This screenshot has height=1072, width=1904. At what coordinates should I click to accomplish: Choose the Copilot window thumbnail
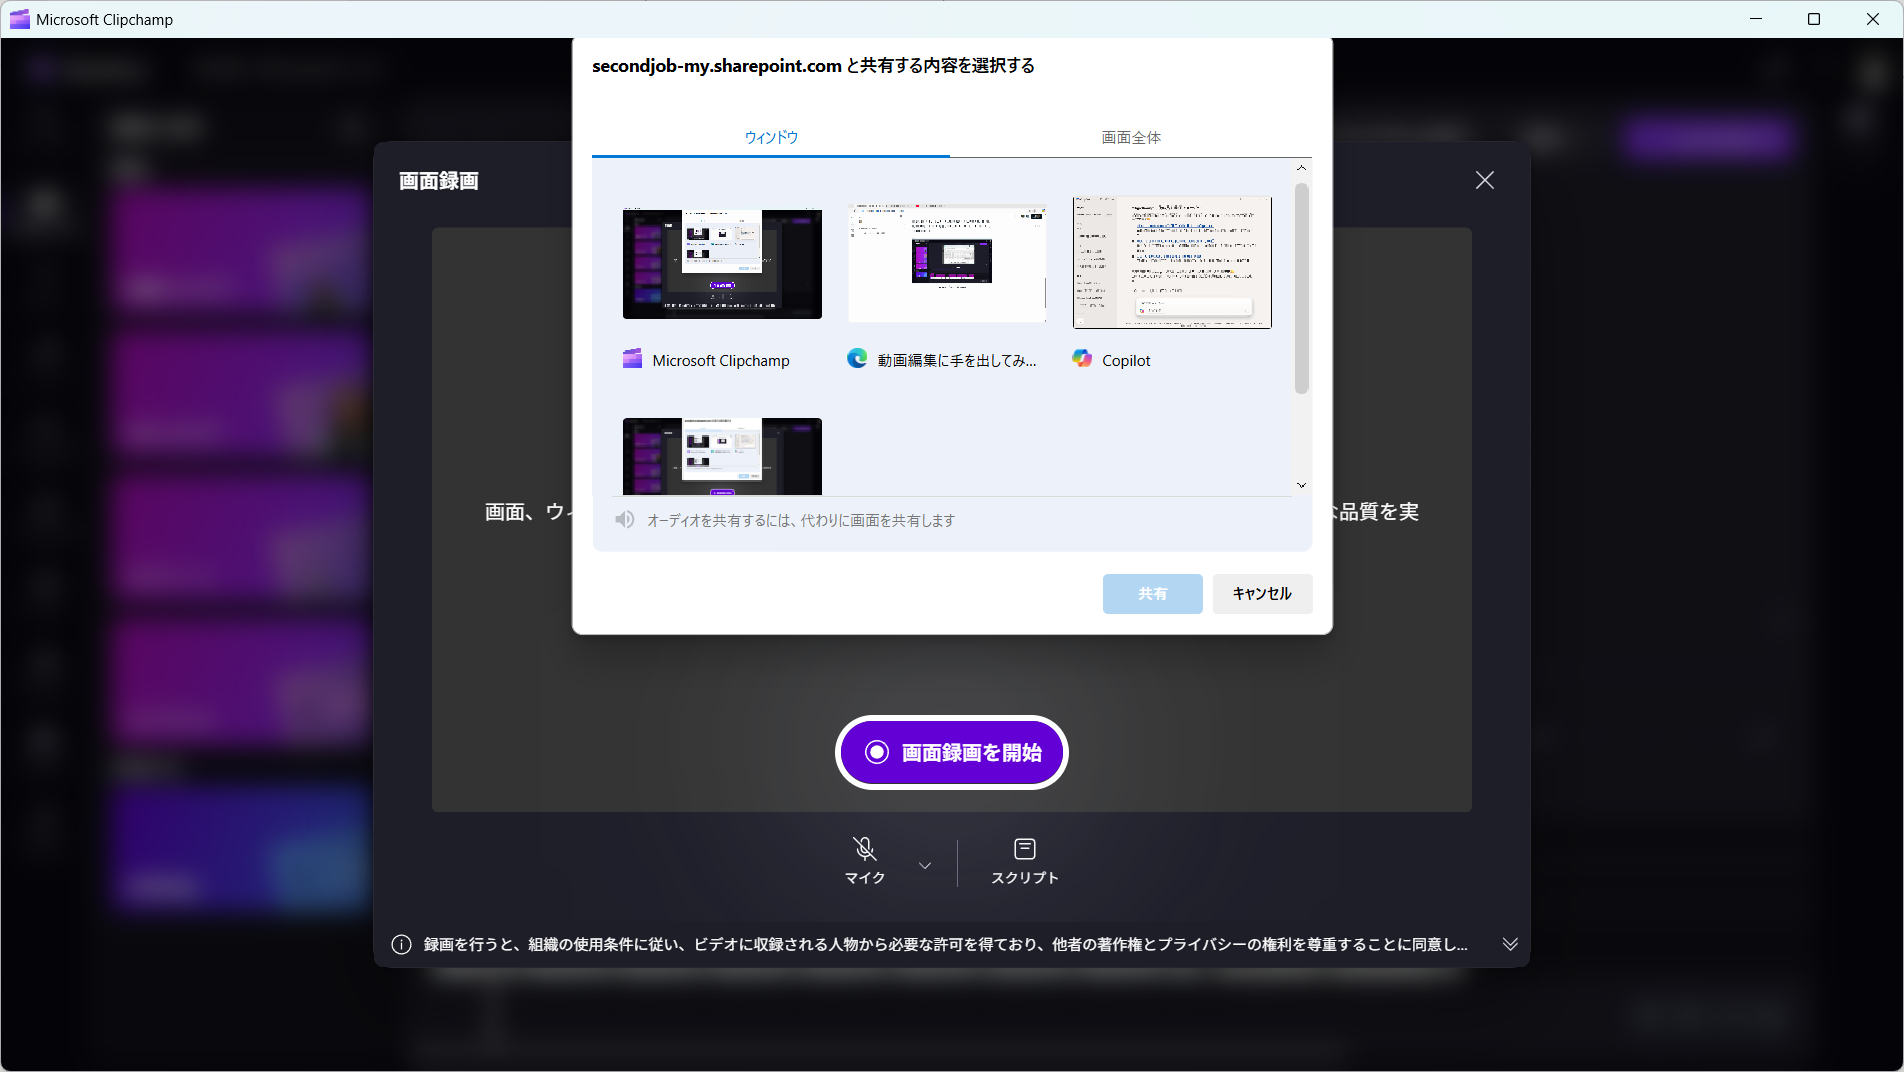coord(1172,262)
